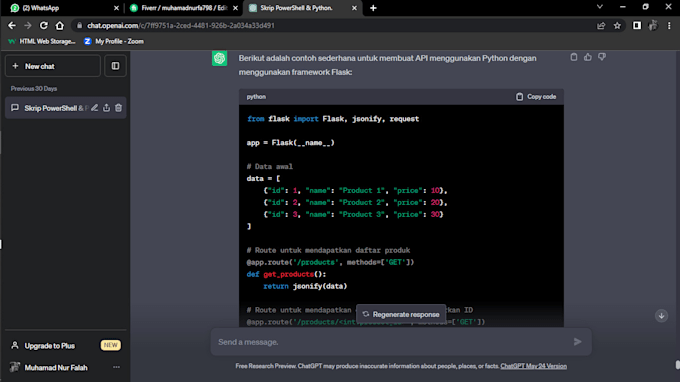Share this page from the address bar
The width and height of the screenshot is (680, 382).
click(601, 26)
